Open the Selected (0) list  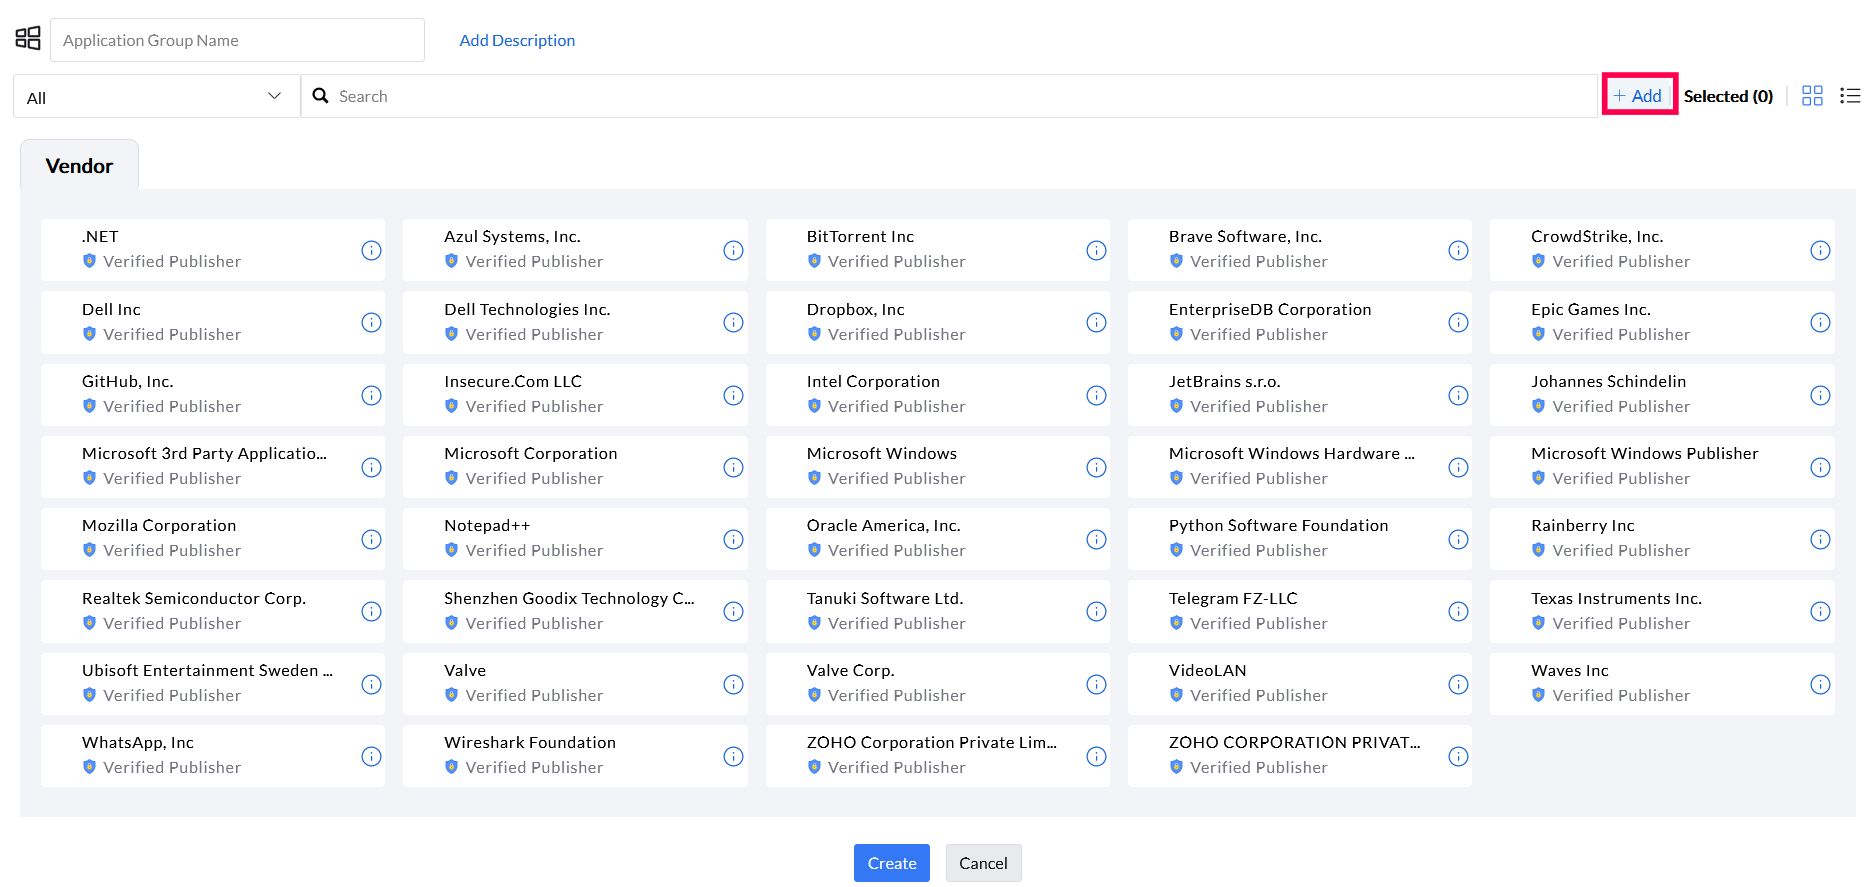pos(1728,96)
